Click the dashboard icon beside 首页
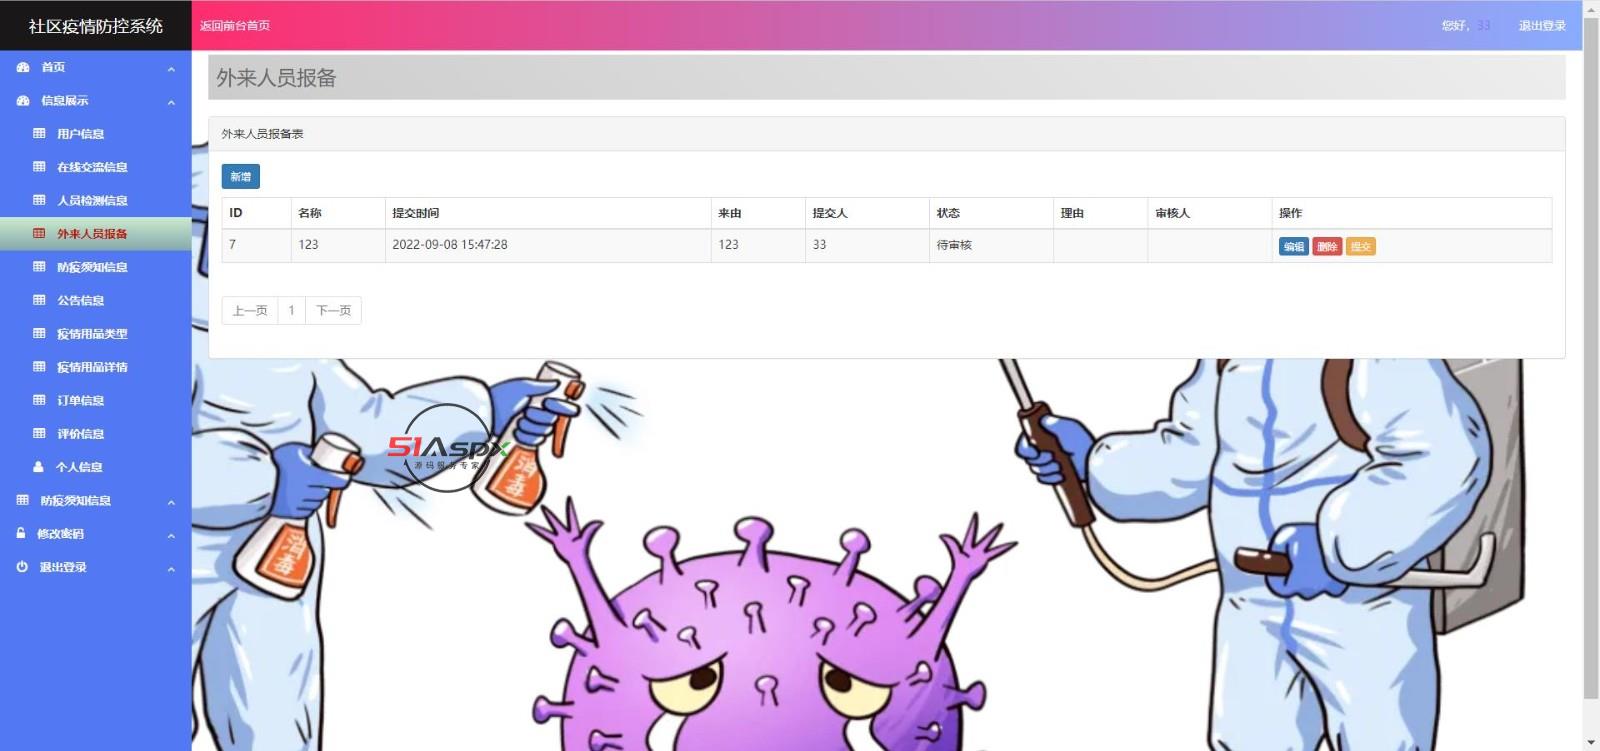Image resolution: width=1600 pixels, height=751 pixels. pyautogui.click(x=23, y=67)
